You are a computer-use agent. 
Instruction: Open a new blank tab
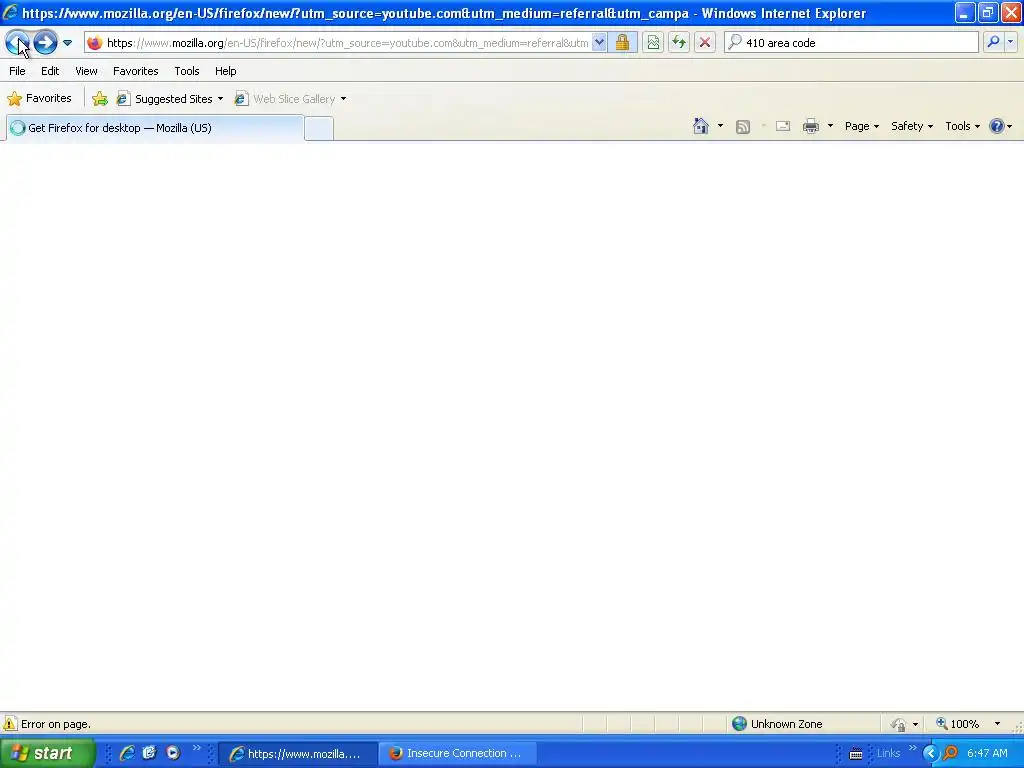coord(319,128)
